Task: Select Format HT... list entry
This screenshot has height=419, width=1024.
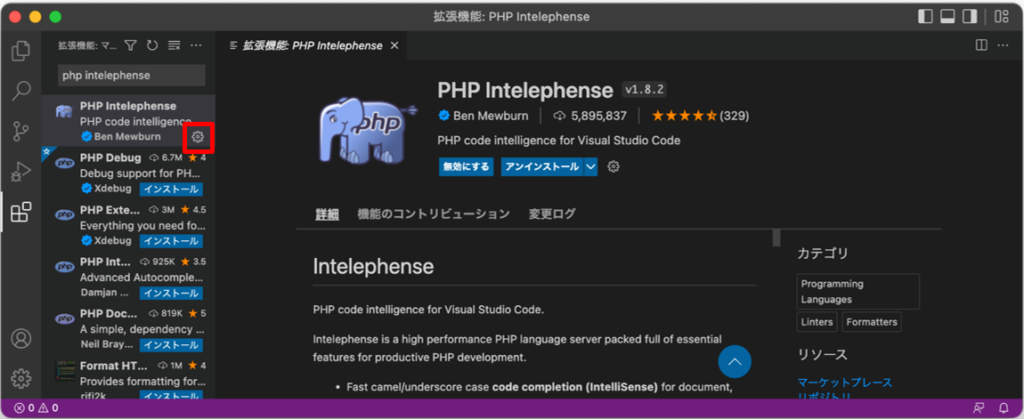Action: pos(128,378)
